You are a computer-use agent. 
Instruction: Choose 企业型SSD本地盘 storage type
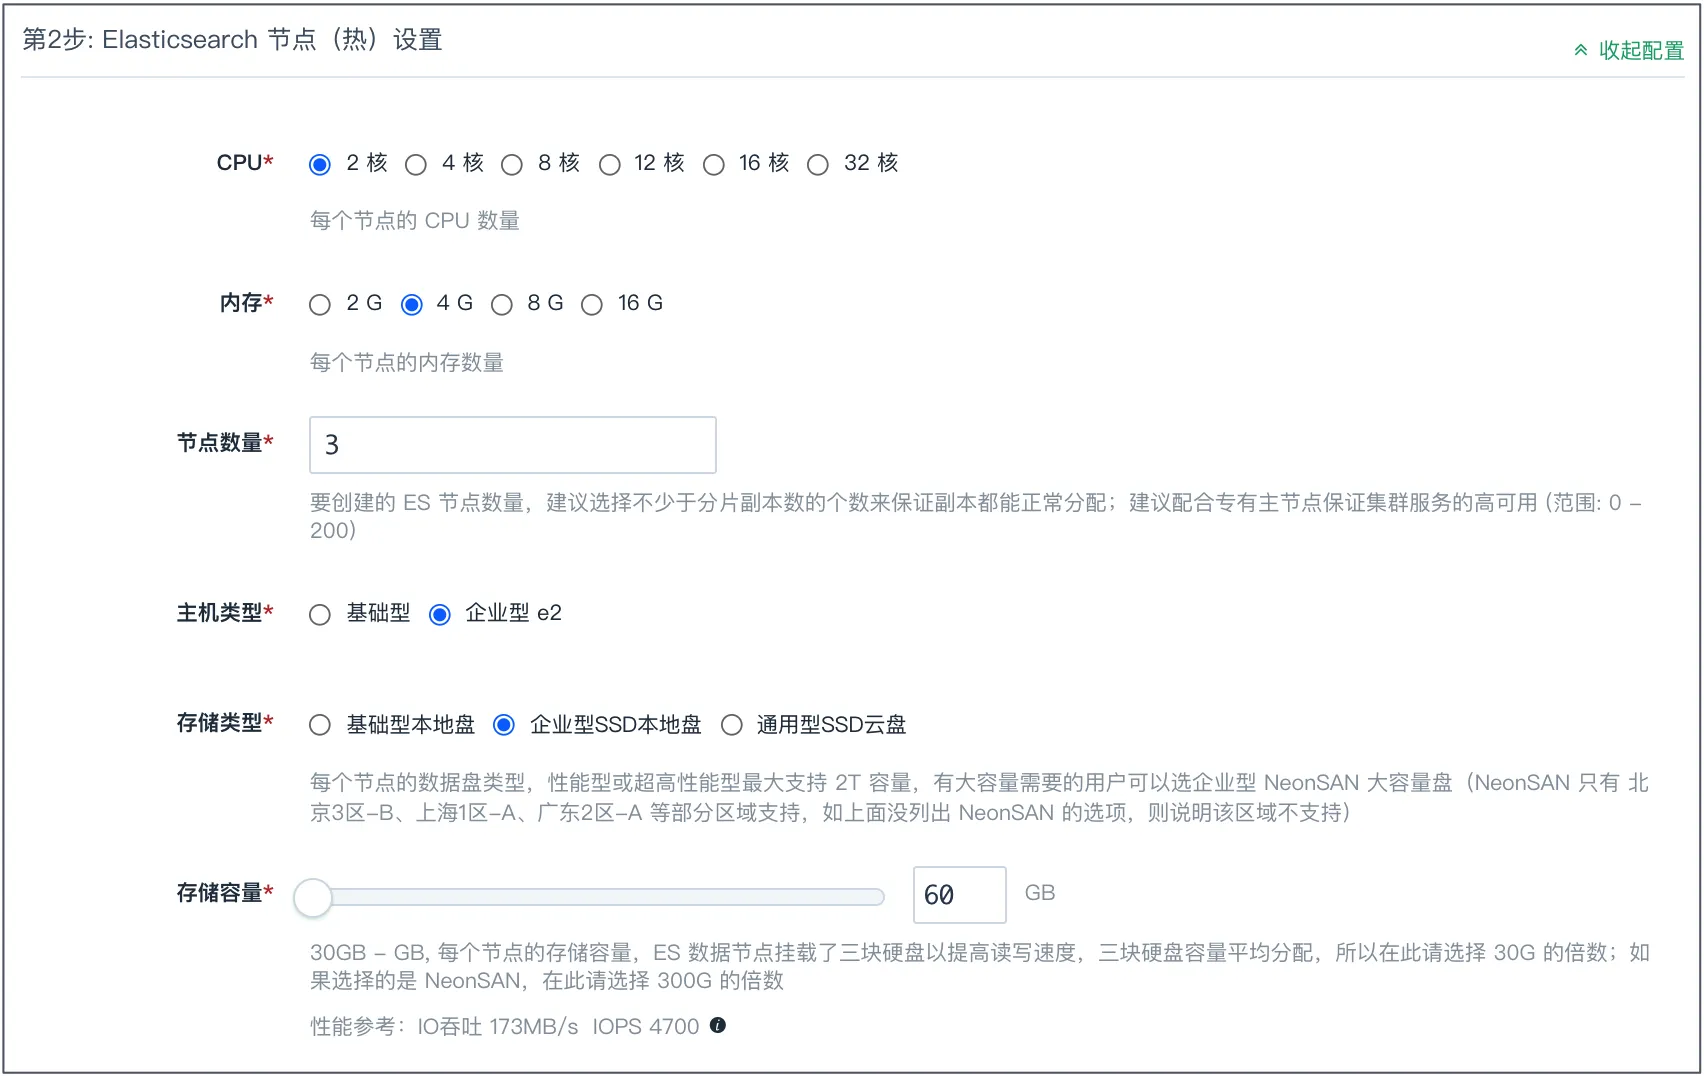pos(504,725)
